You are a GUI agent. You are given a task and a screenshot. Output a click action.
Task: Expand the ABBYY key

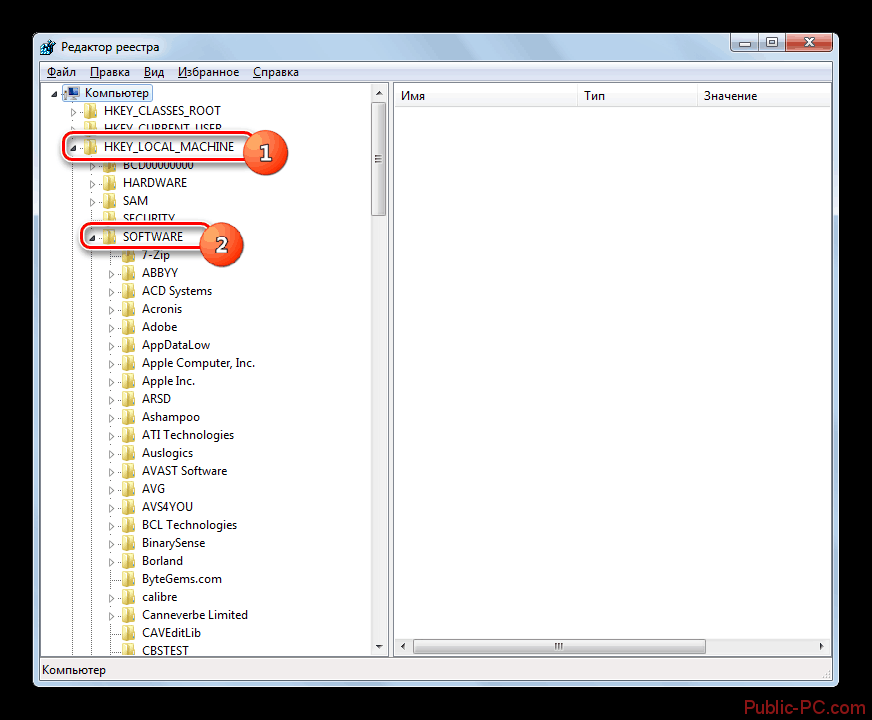pyautogui.click(x=111, y=273)
